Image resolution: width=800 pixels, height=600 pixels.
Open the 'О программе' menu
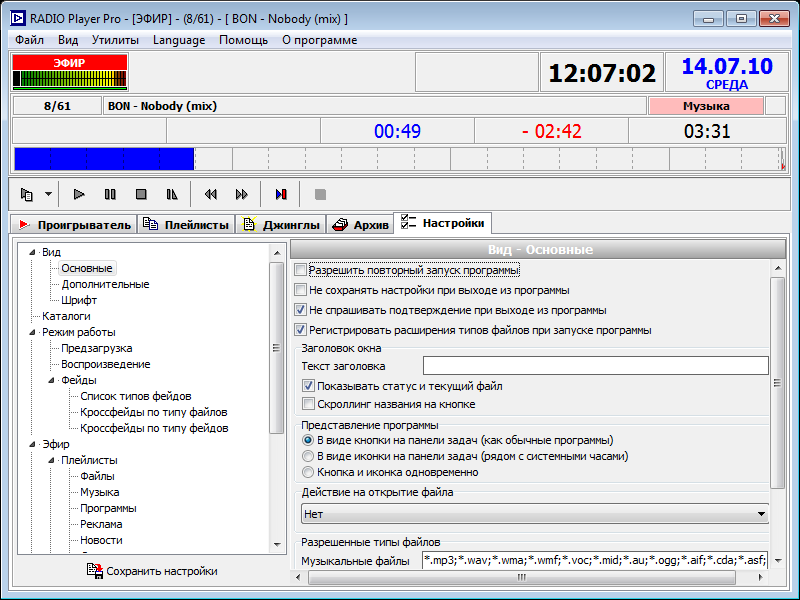pyautogui.click(x=319, y=40)
